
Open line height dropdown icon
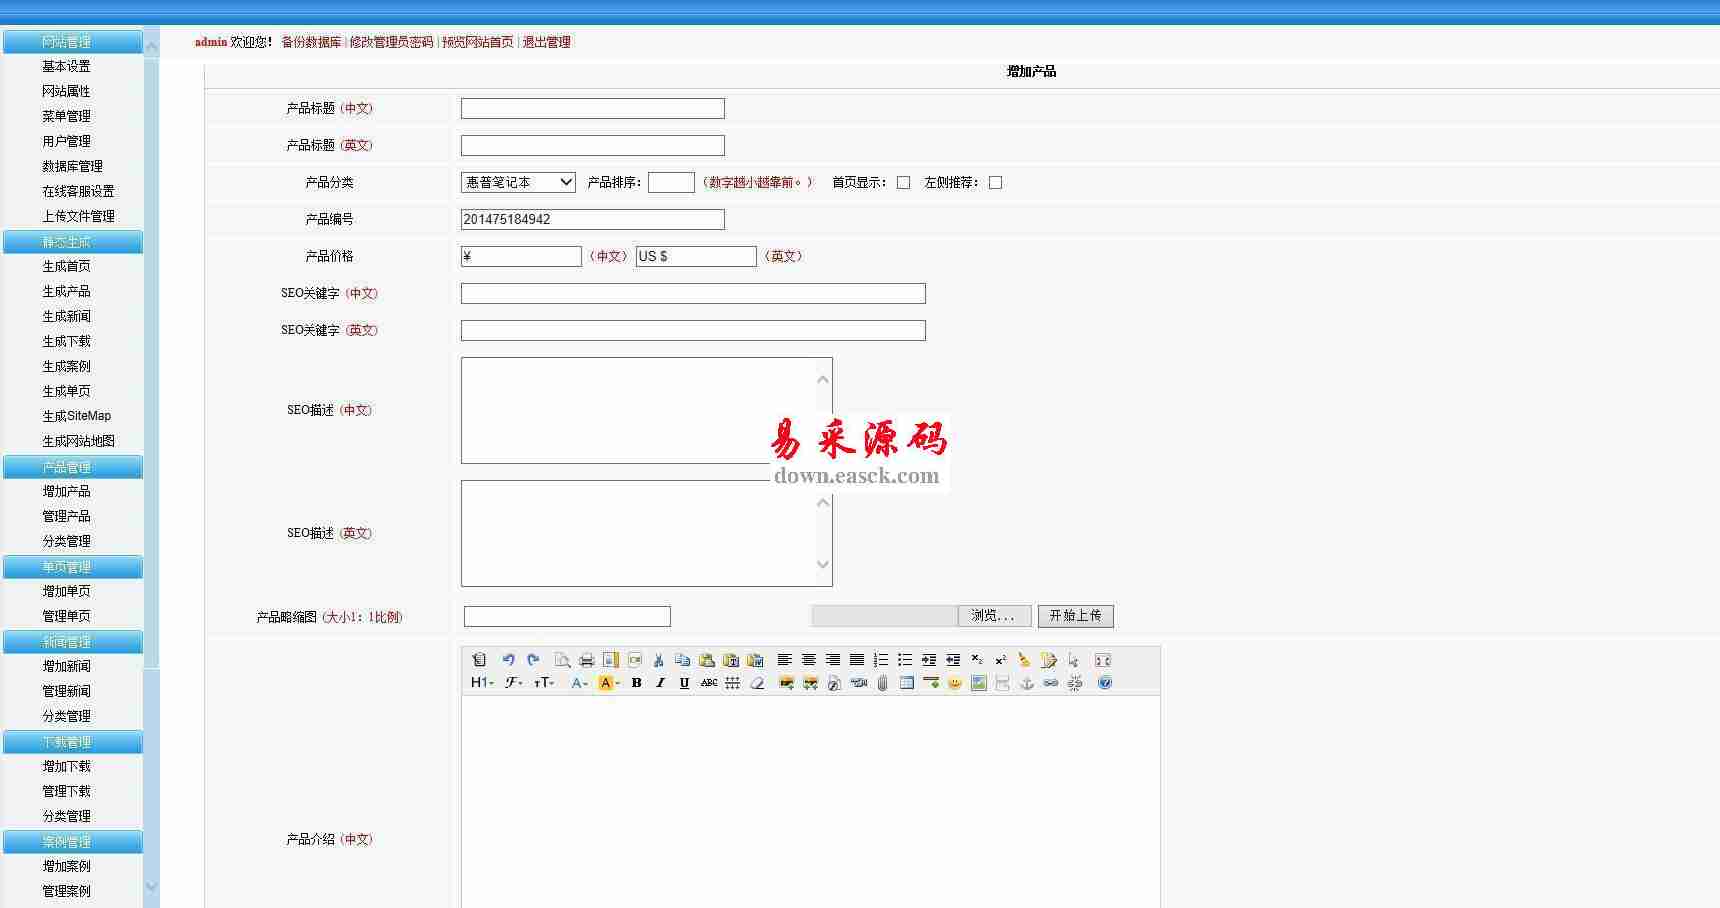tap(733, 683)
